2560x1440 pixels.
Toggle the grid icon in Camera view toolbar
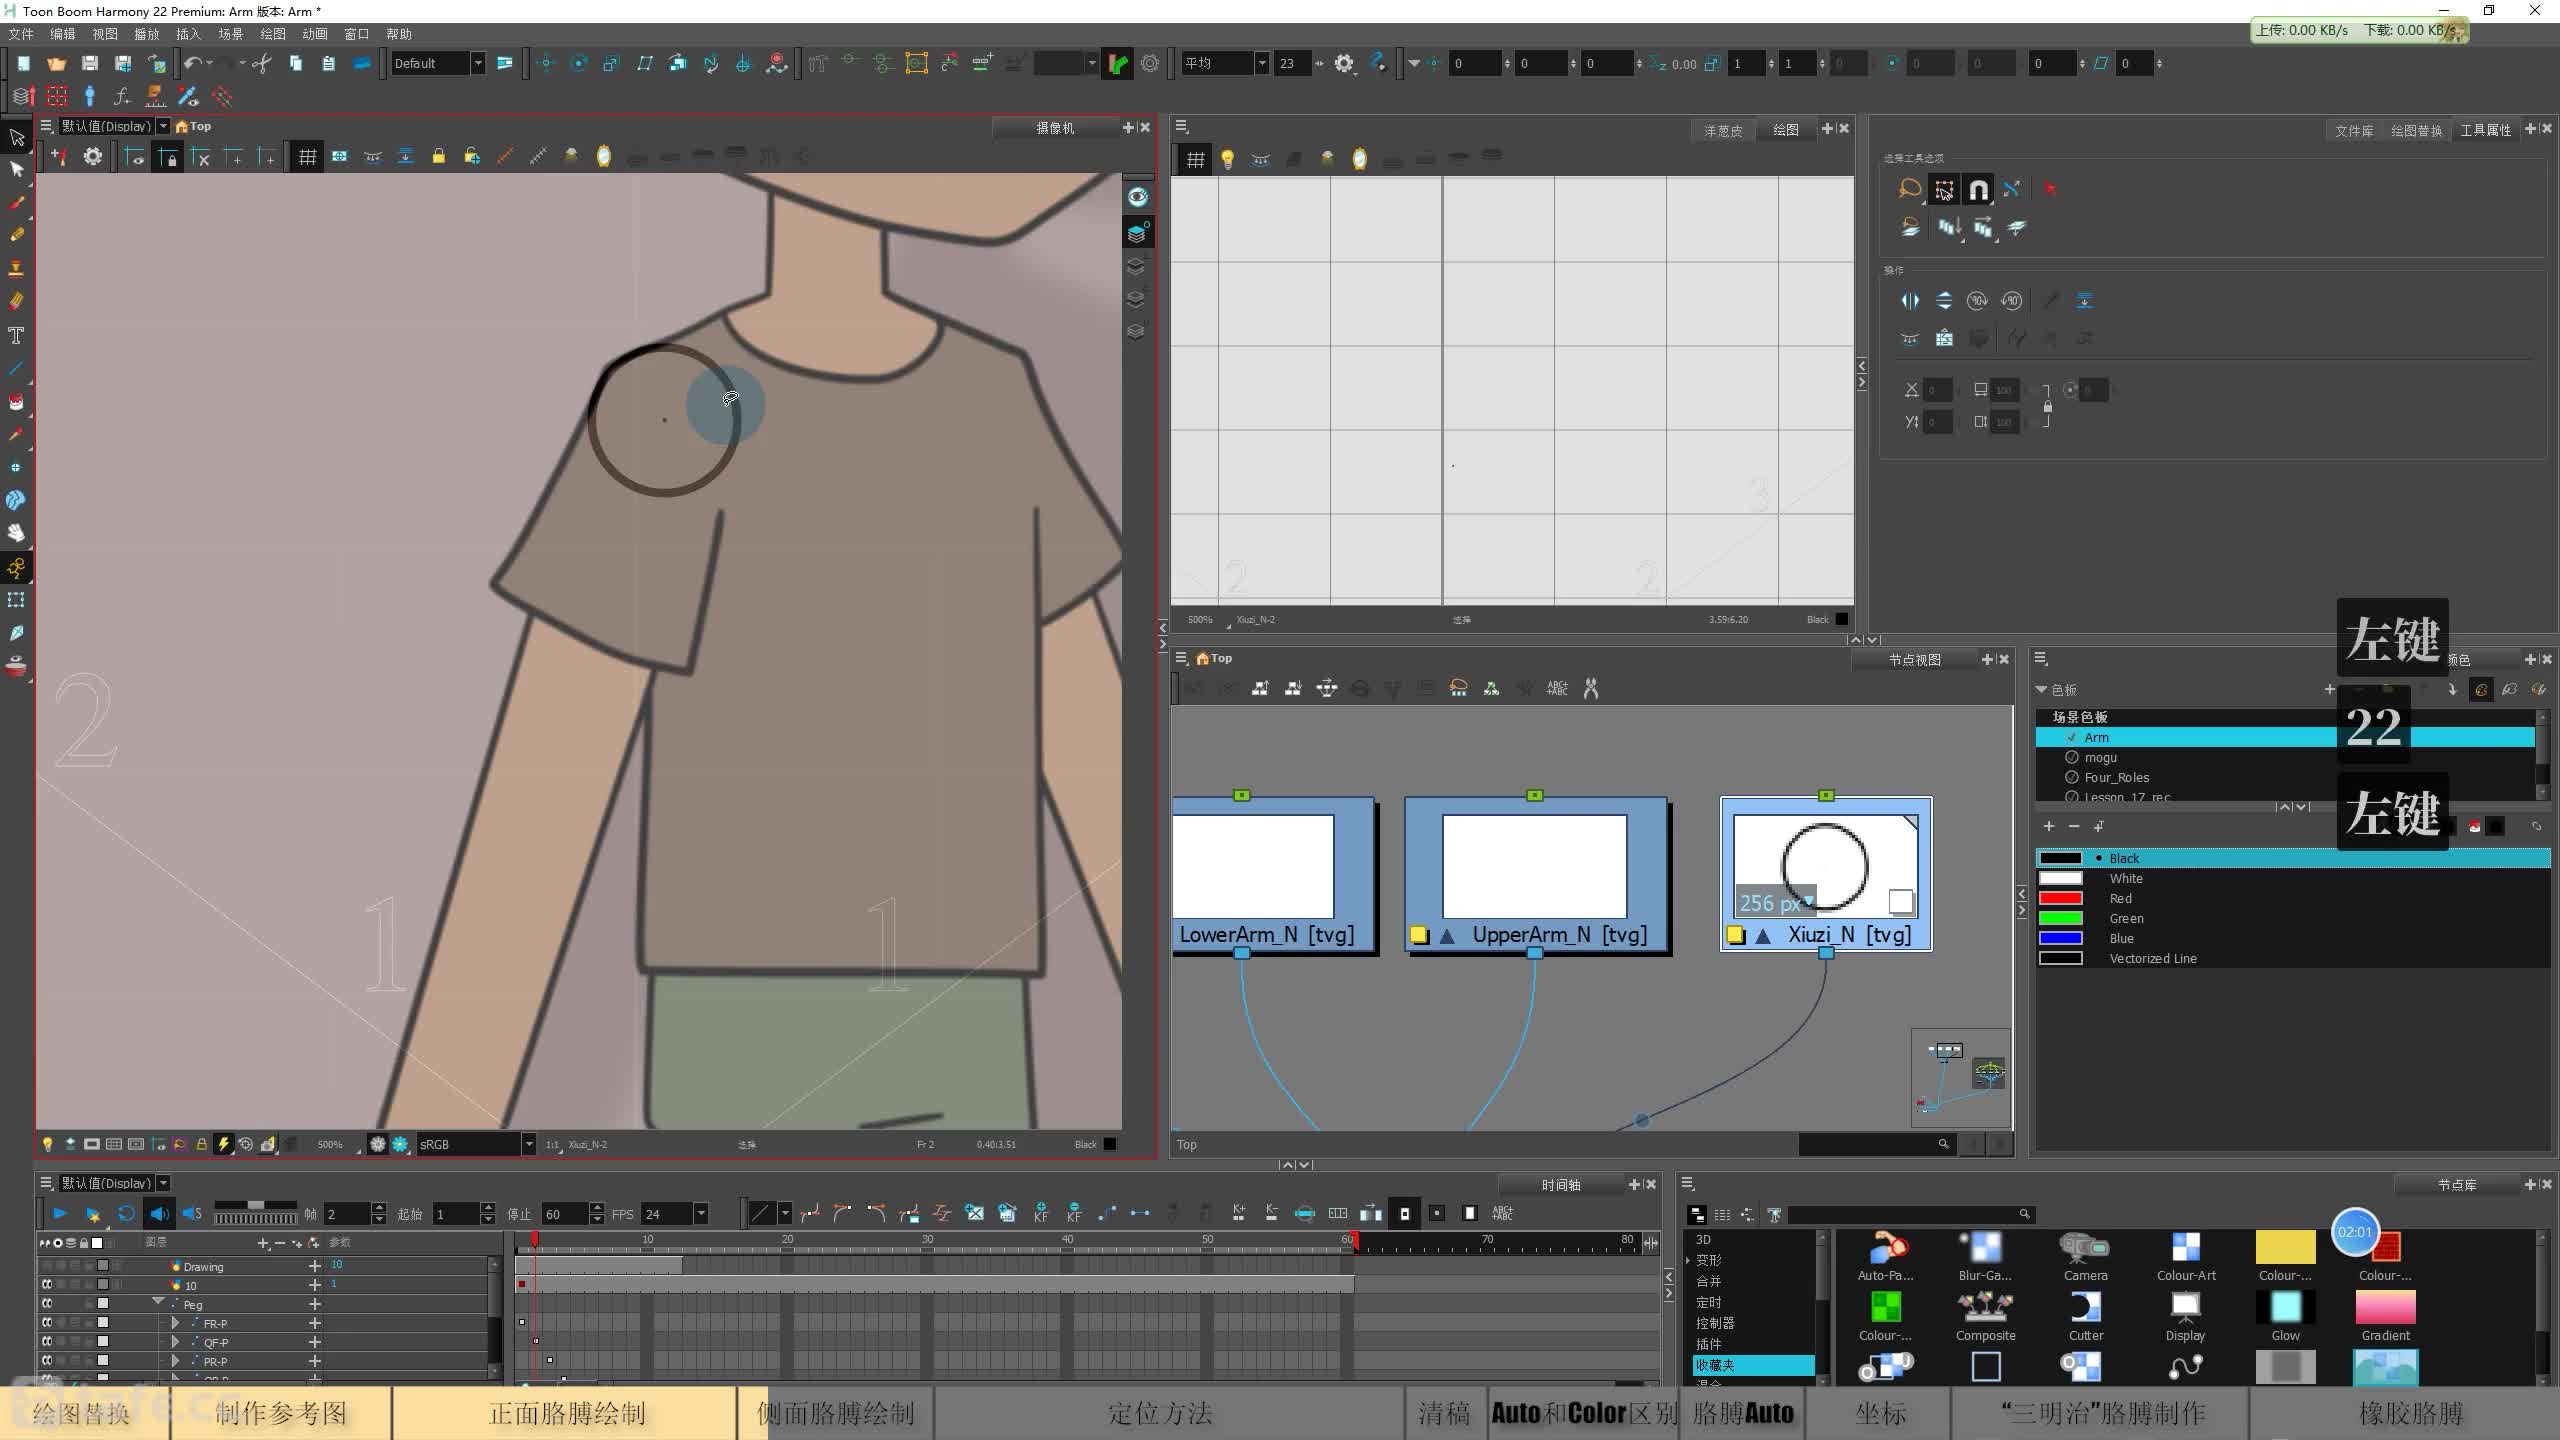[x=307, y=157]
